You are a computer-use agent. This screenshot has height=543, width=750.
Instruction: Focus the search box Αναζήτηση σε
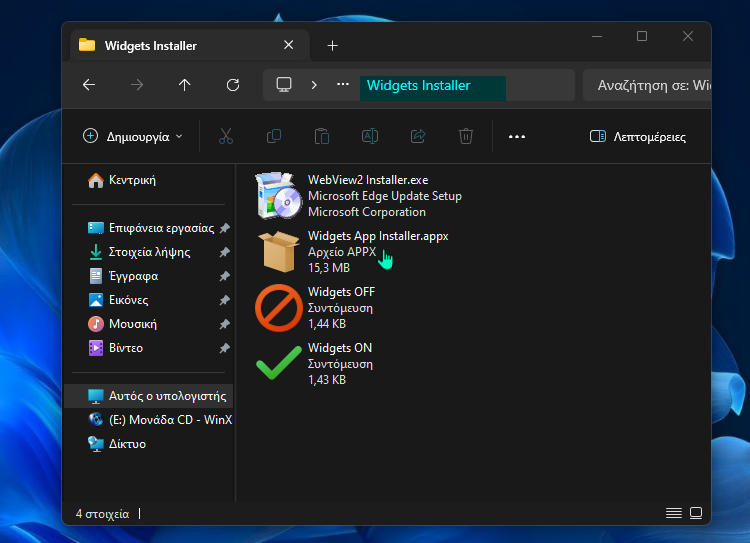tap(647, 85)
